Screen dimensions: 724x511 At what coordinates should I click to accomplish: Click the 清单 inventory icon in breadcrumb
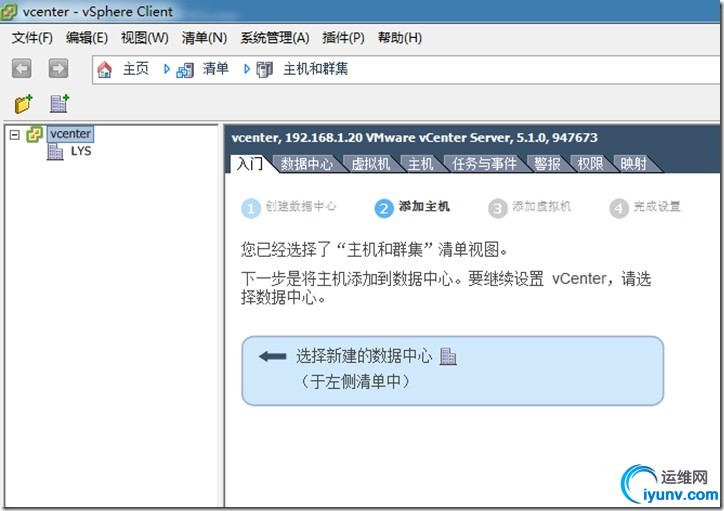pos(185,70)
